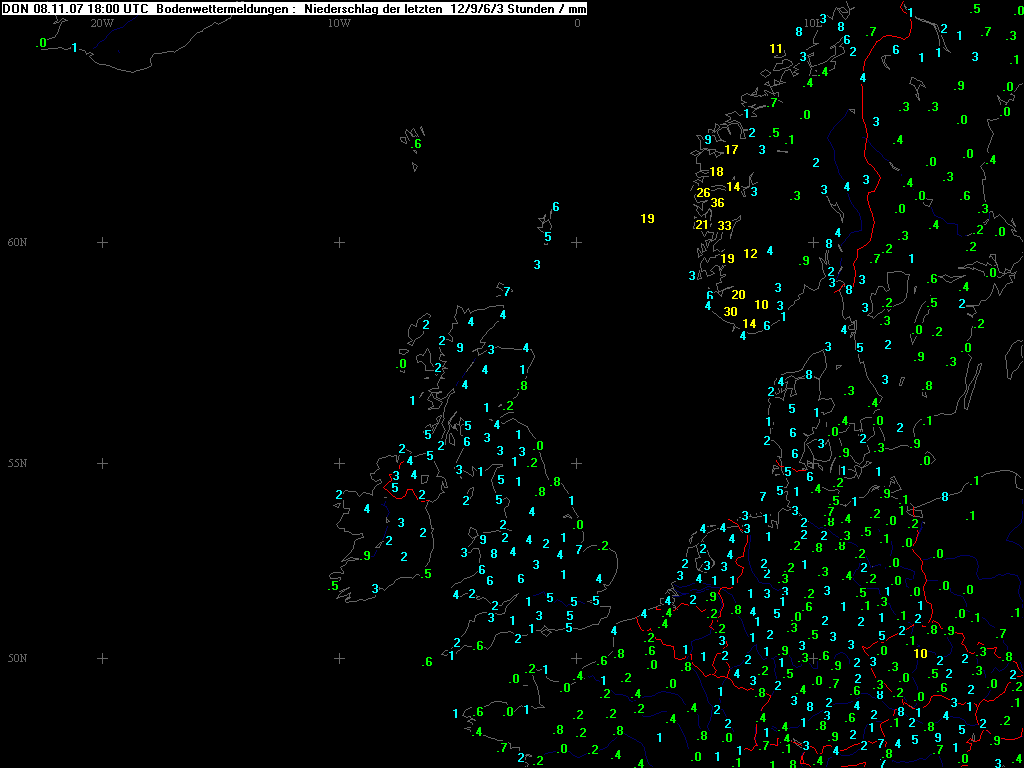Select the yellow 30 reading in southern Norway
Image resolution: width=1024 pixels, height=768 pixels.
click(730, 312)
